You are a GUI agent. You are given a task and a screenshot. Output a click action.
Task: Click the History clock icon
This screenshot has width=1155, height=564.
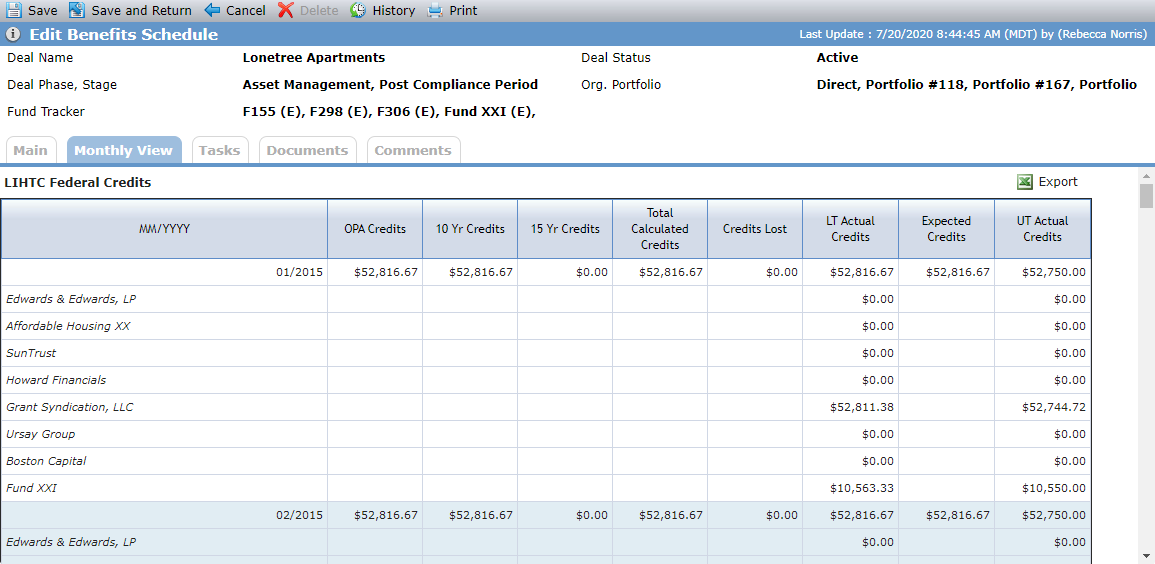pos(358,10)
